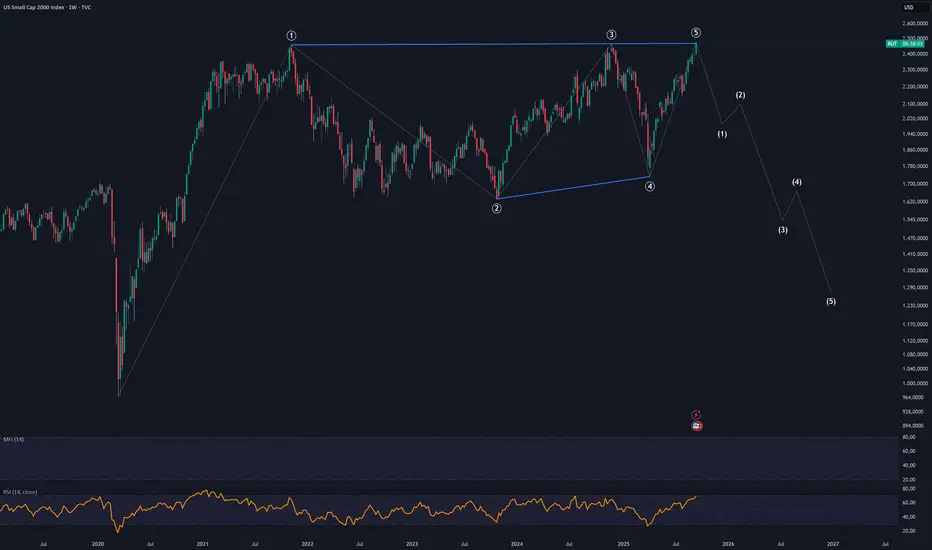Click the 1.470,0000 price scale value
932x550 pixels.
pyautogui.click(x=915, y=238)
